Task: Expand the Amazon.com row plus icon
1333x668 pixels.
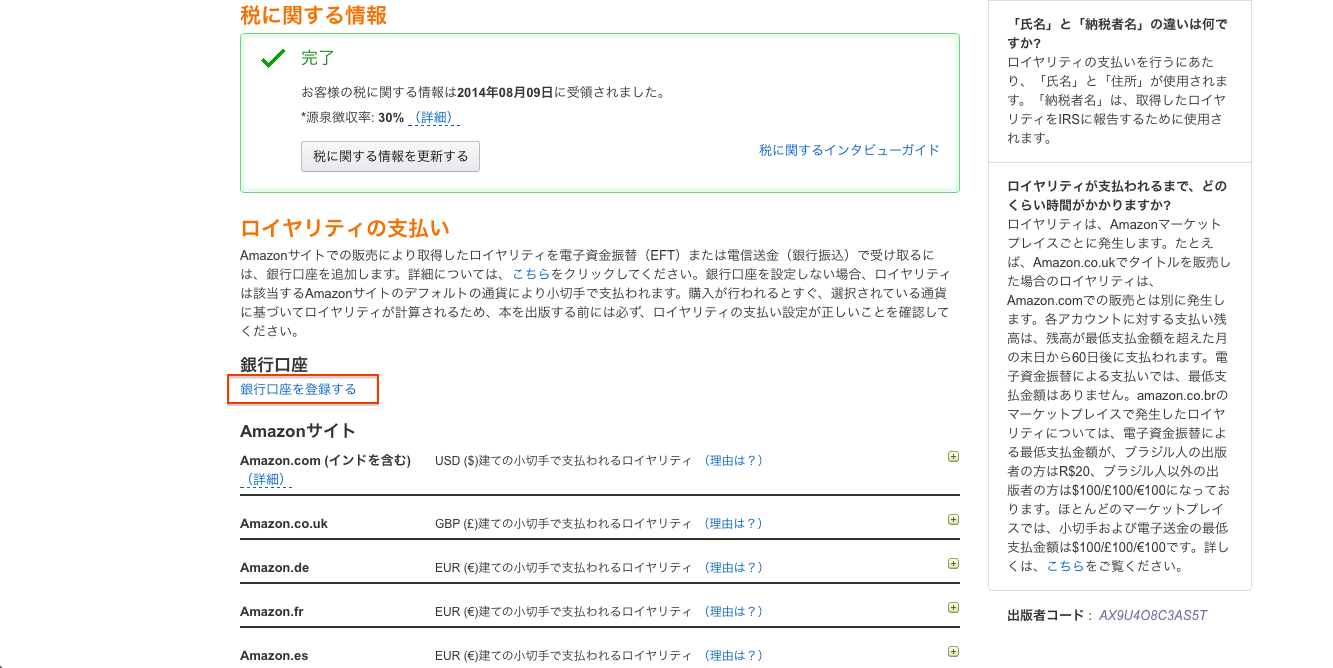Action: click(953, 457)
